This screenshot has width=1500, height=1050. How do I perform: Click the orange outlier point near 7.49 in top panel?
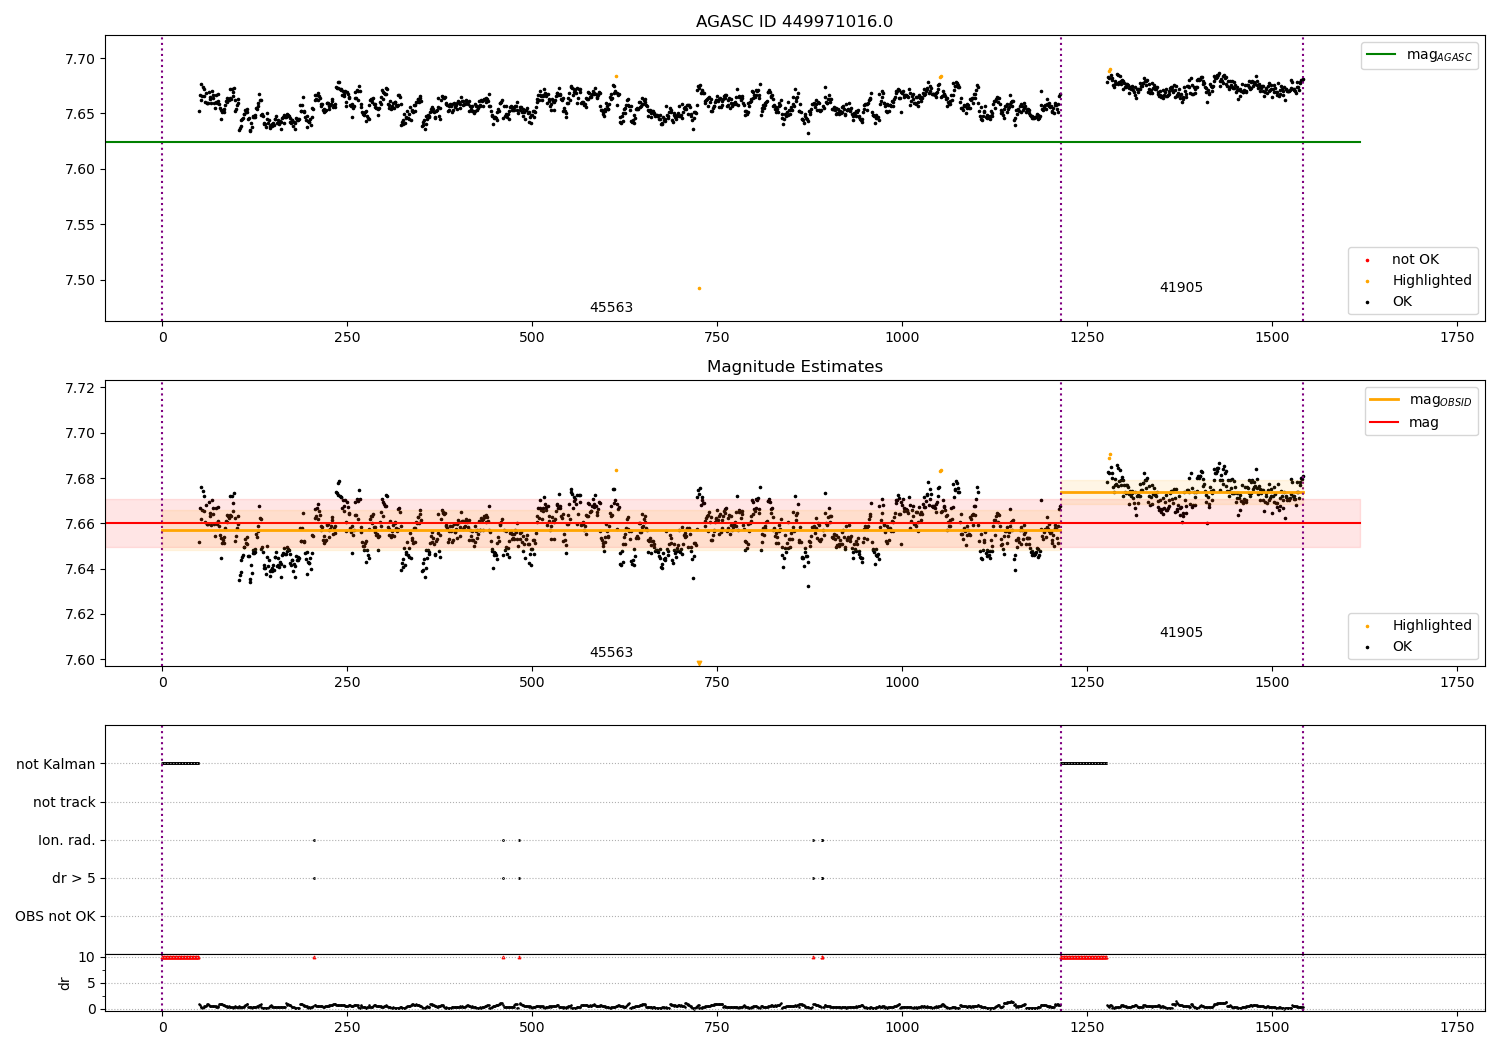[699, 288]
